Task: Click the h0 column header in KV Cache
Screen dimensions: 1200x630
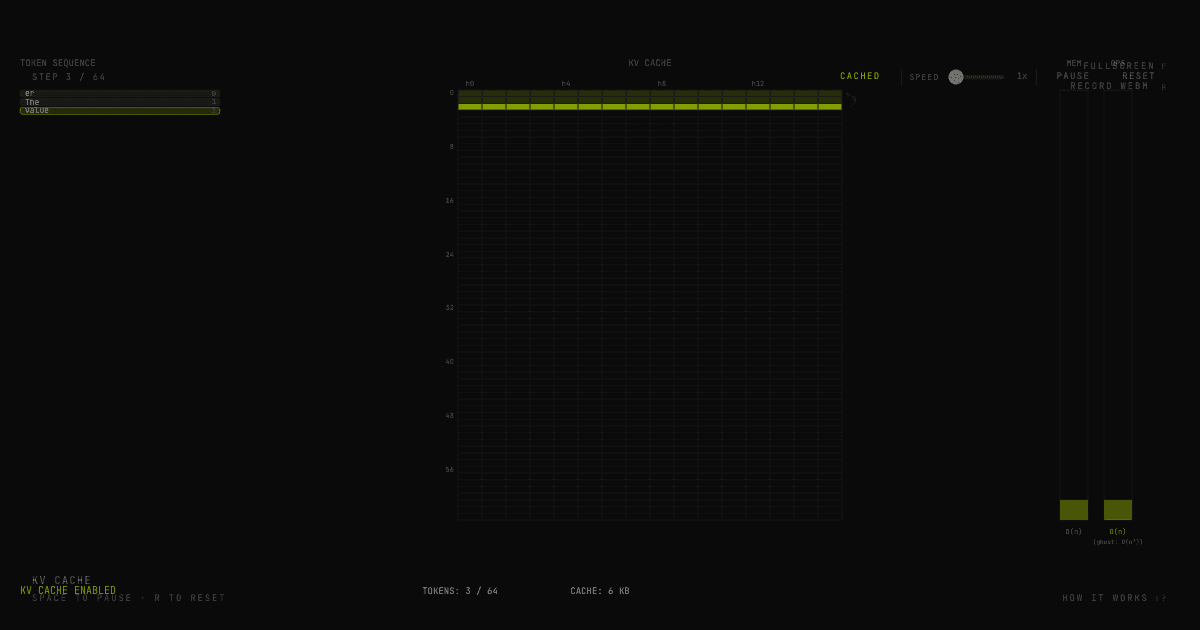Action: tap(469, 84)
